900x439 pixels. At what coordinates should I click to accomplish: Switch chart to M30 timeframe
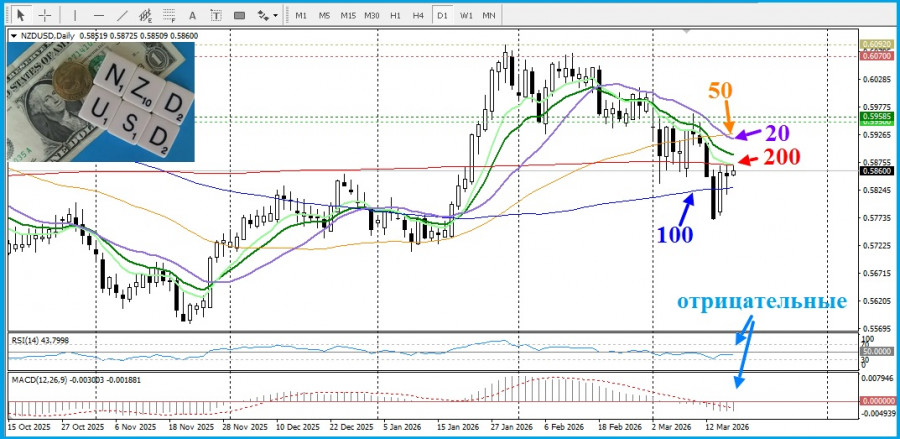[372, 15]
